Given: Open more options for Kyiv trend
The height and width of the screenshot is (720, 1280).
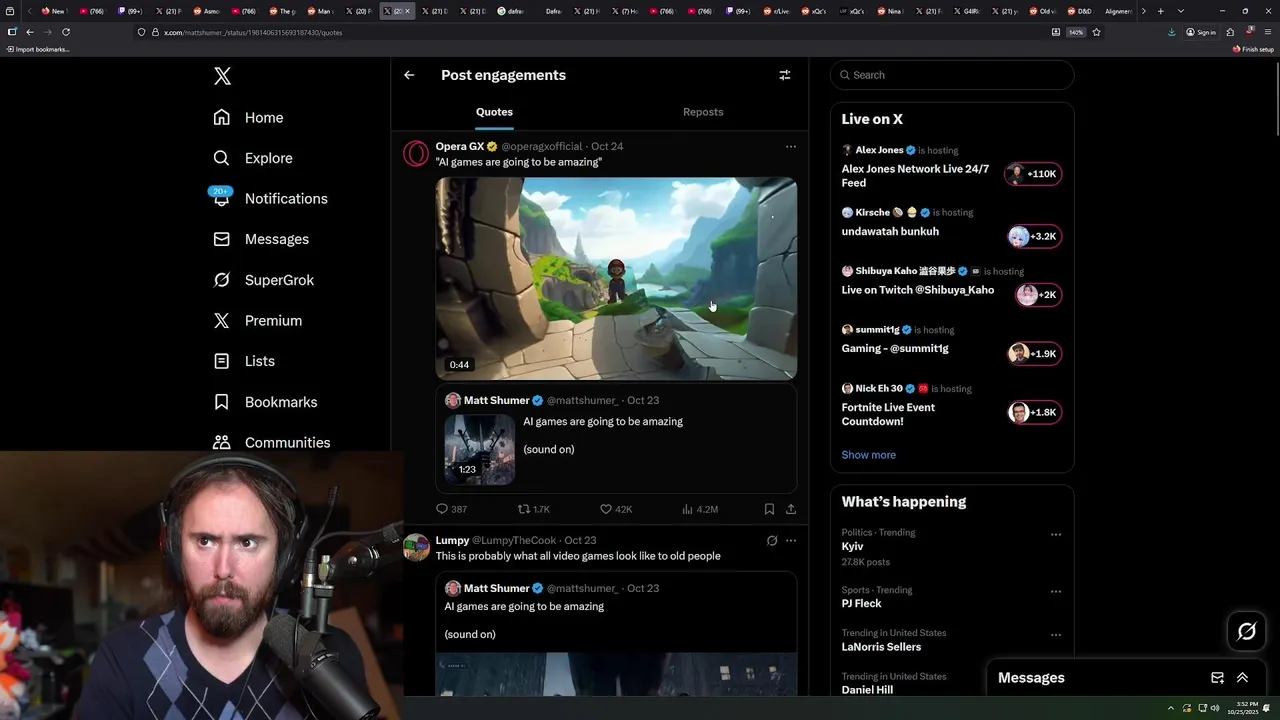Looking at the screenshot, I should (x=1055, y=534).
